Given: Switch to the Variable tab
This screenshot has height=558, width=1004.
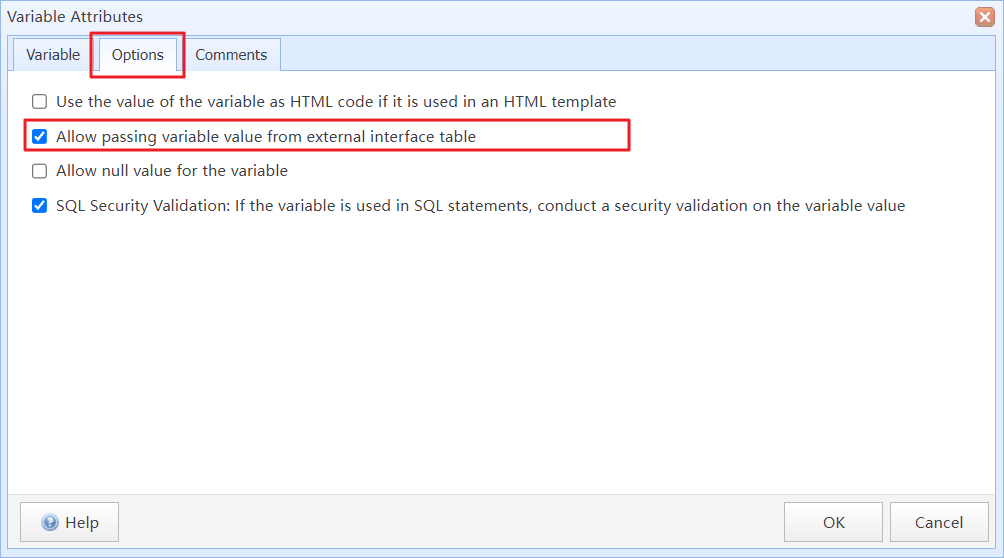Looking at the screenshot, I should (x=53, y=55).
